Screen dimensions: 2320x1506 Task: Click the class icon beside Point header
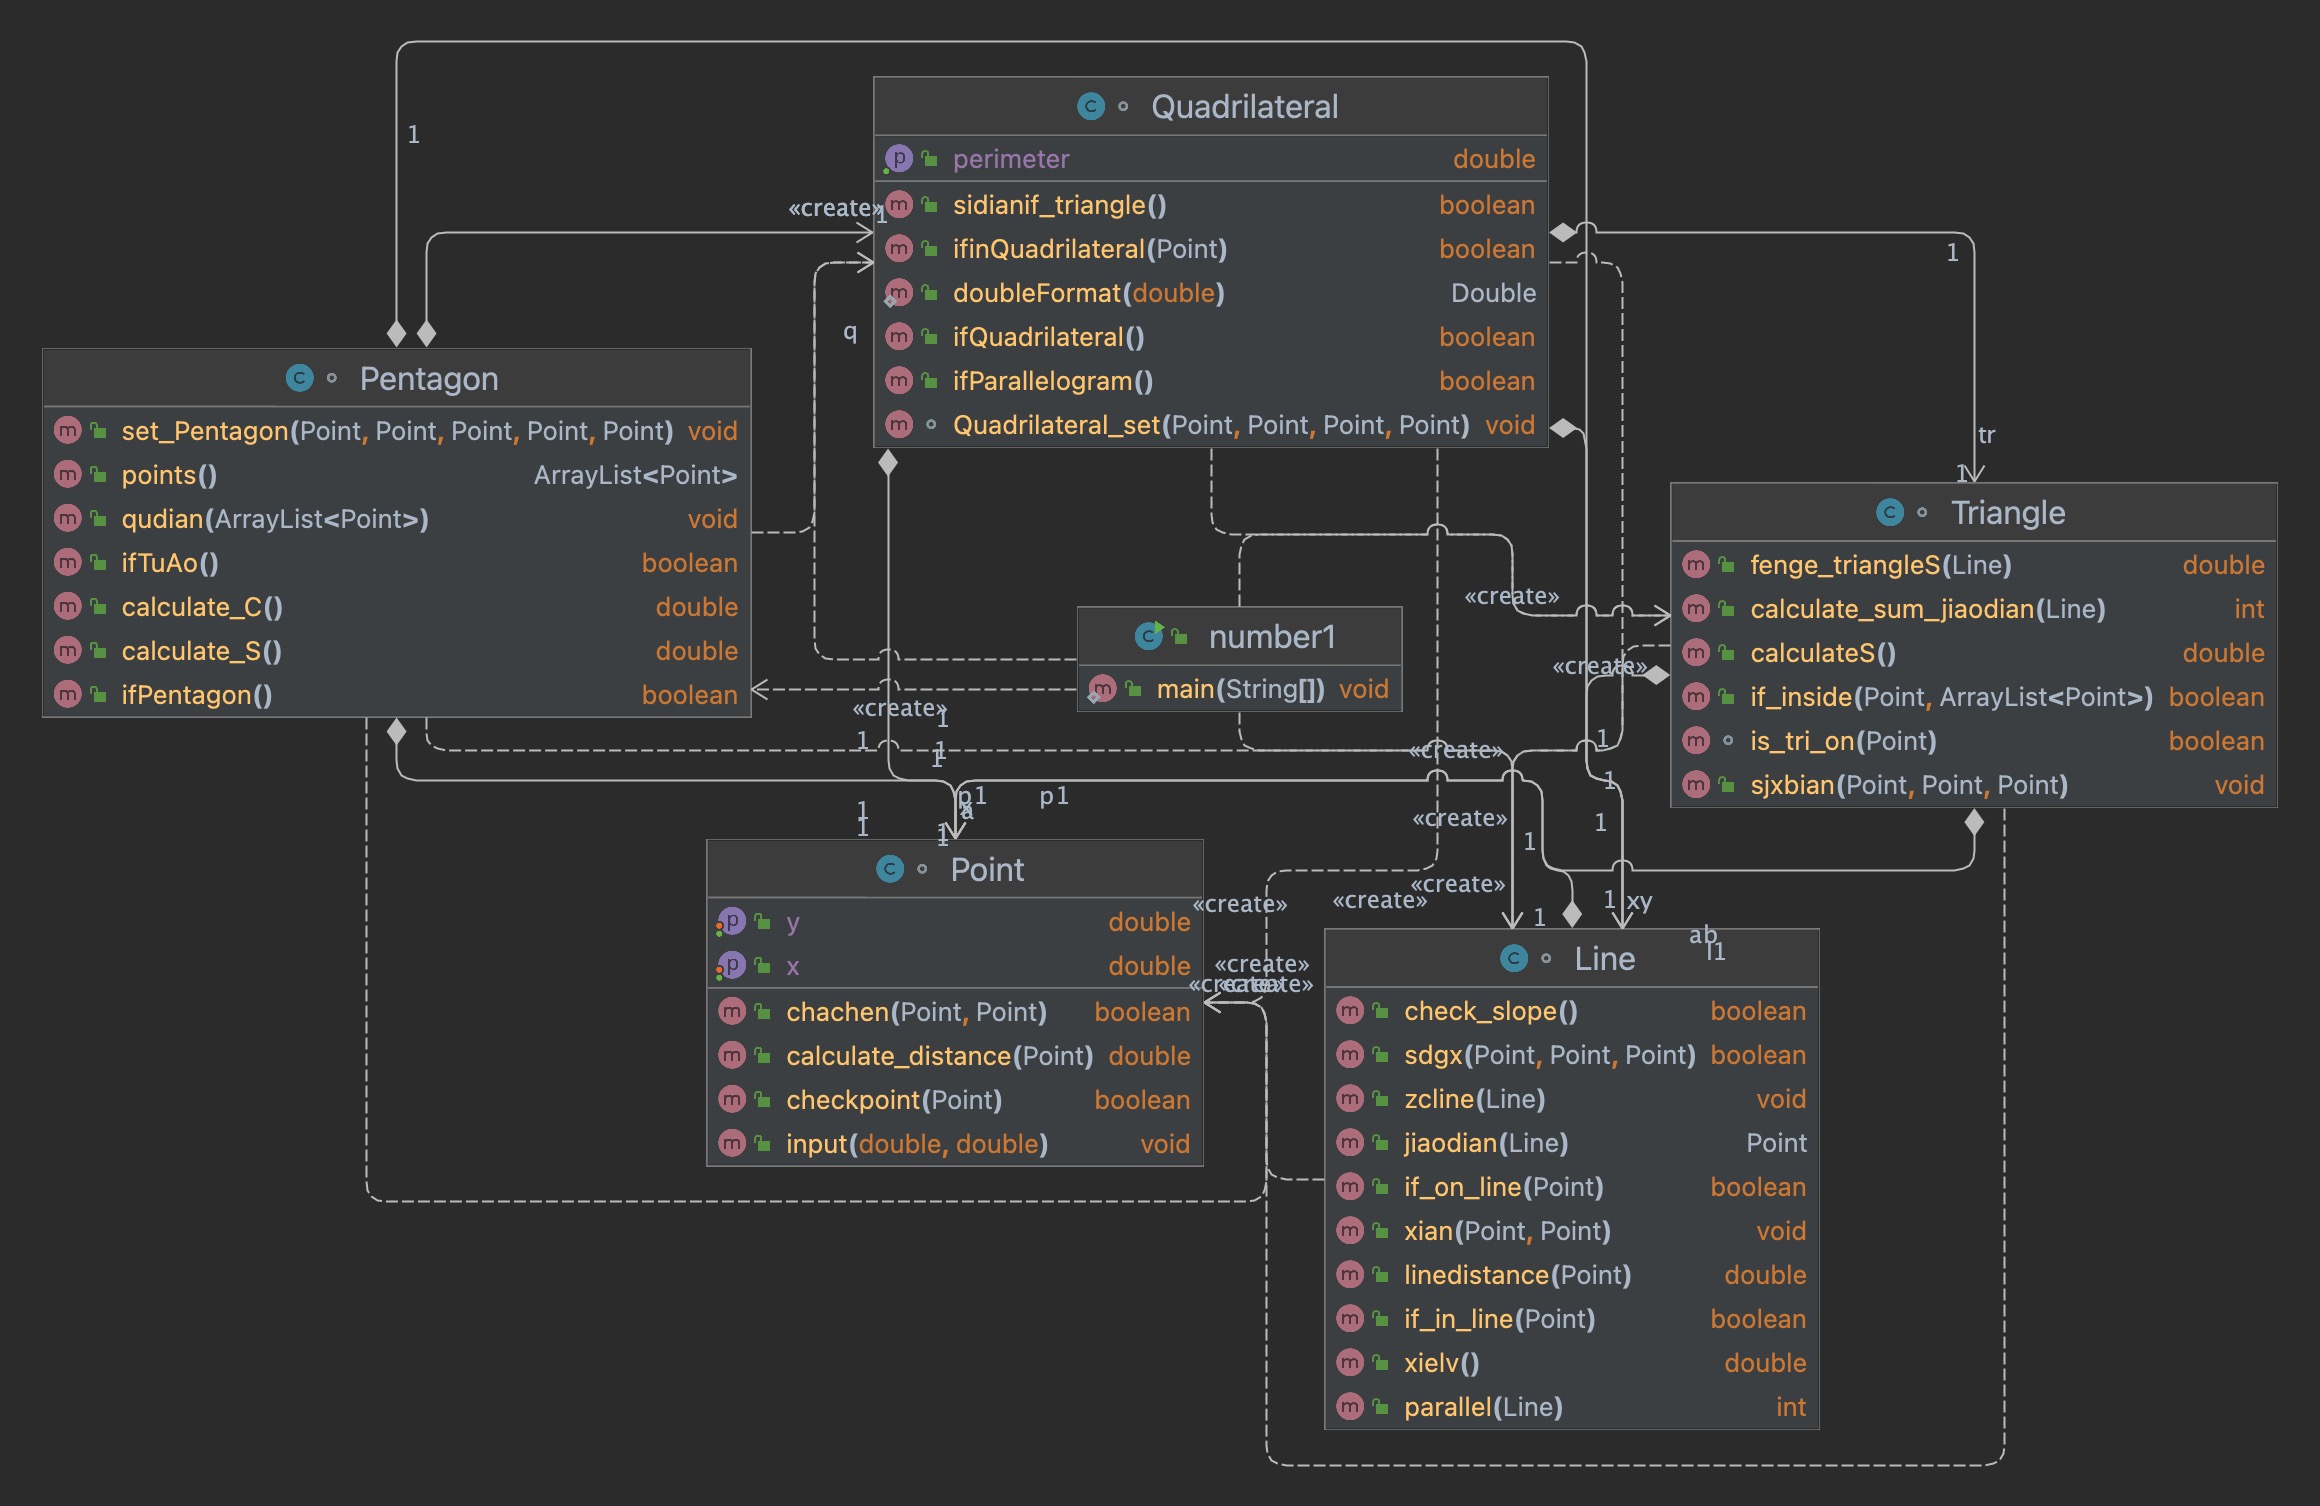coord(889,869)
